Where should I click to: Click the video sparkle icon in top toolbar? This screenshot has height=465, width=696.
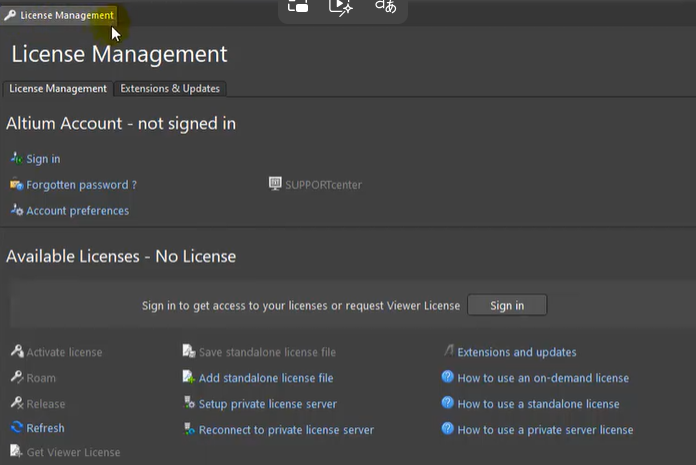pos(340,7)
